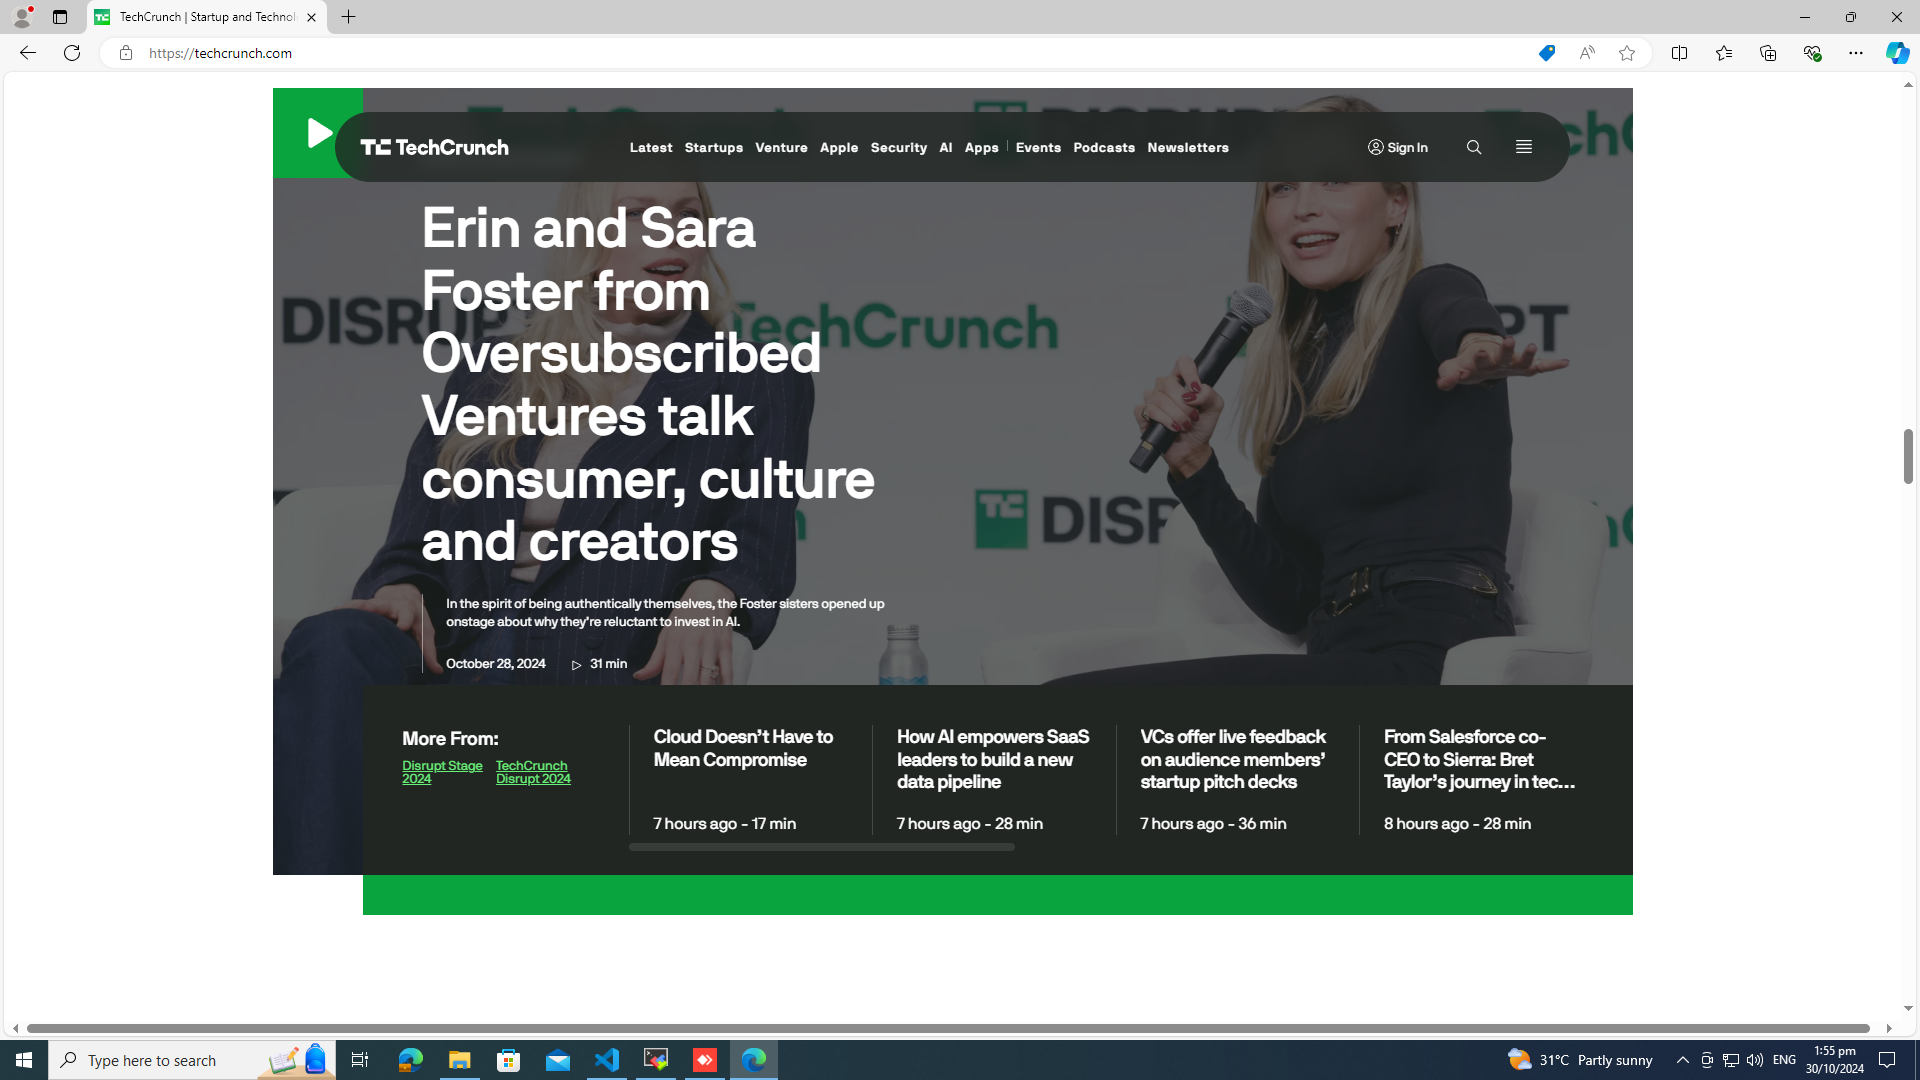Open the Favorites list icon
This screenshot has width=1920, height=1080.
click(1723, 53)
